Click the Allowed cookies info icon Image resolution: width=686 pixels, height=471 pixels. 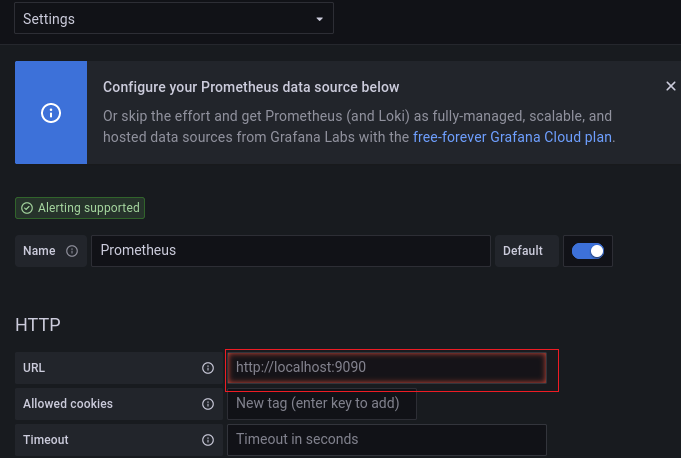pyautogui.click(x=208, y=404)
